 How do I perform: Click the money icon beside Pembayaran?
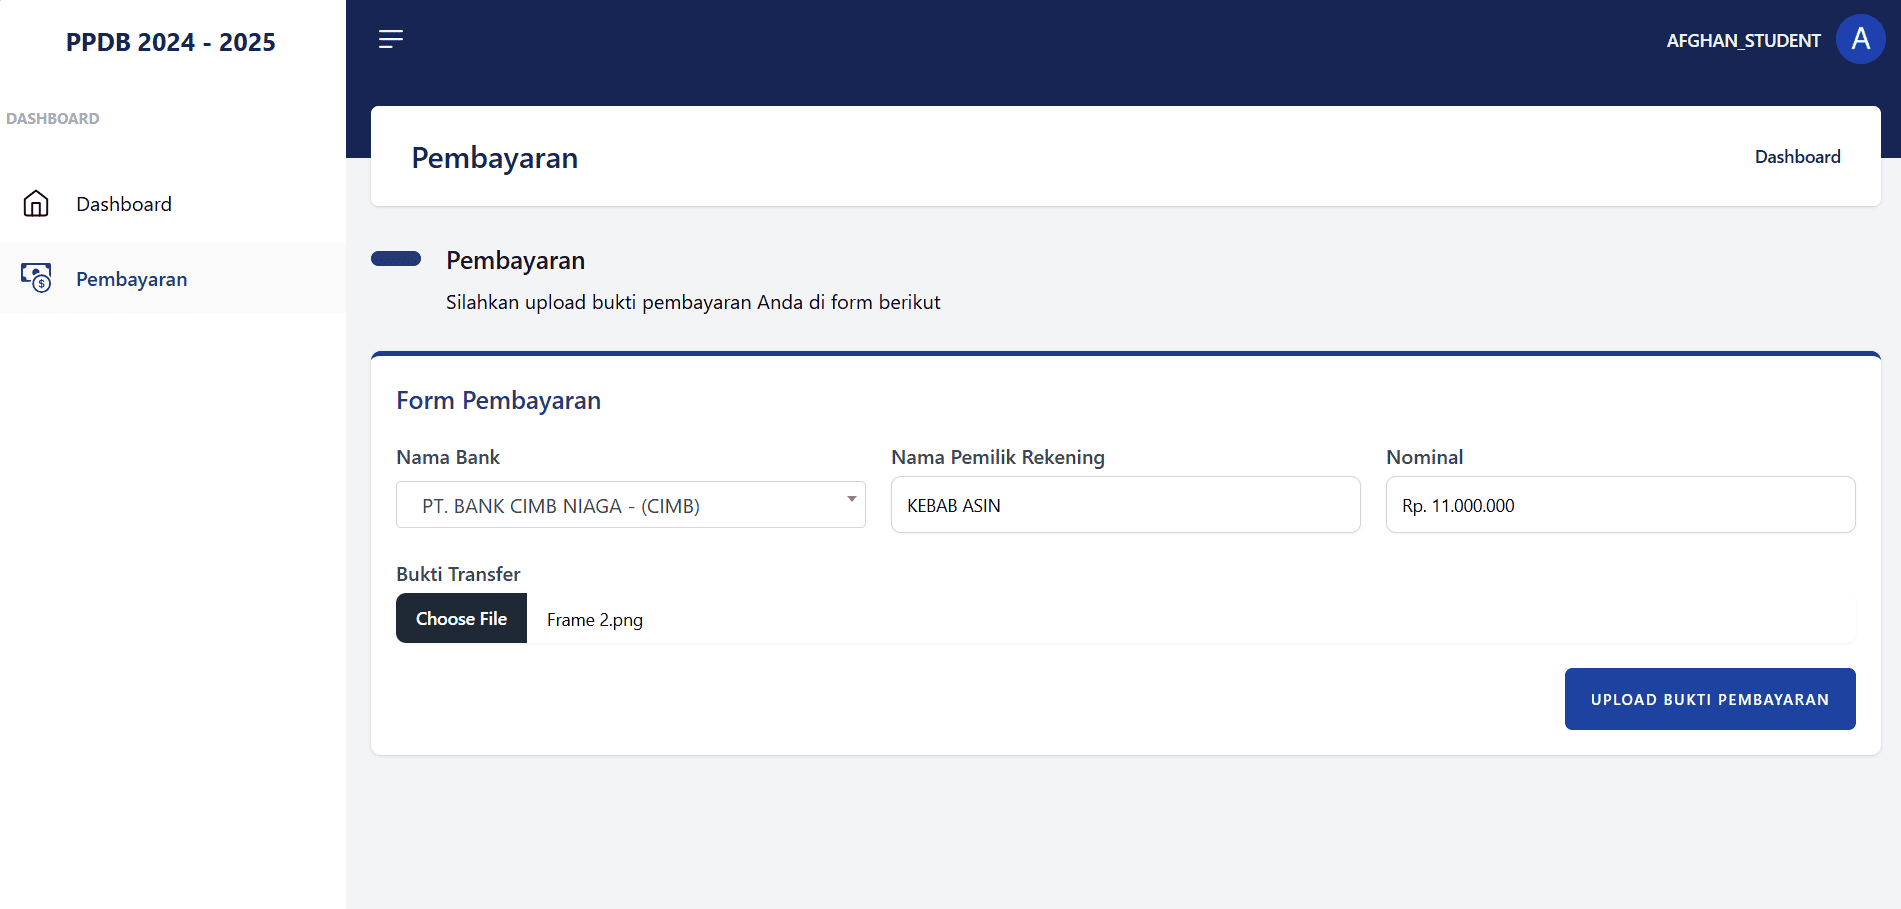(36, 278)
